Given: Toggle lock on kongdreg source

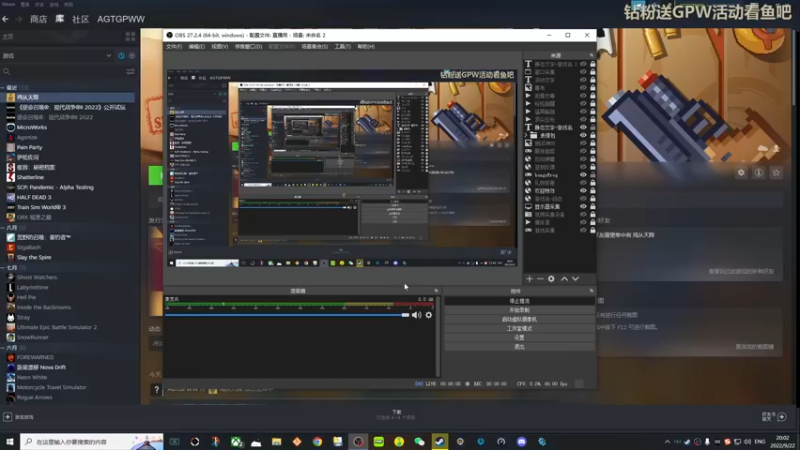Looking at the screenshot, I should [592, 175].
